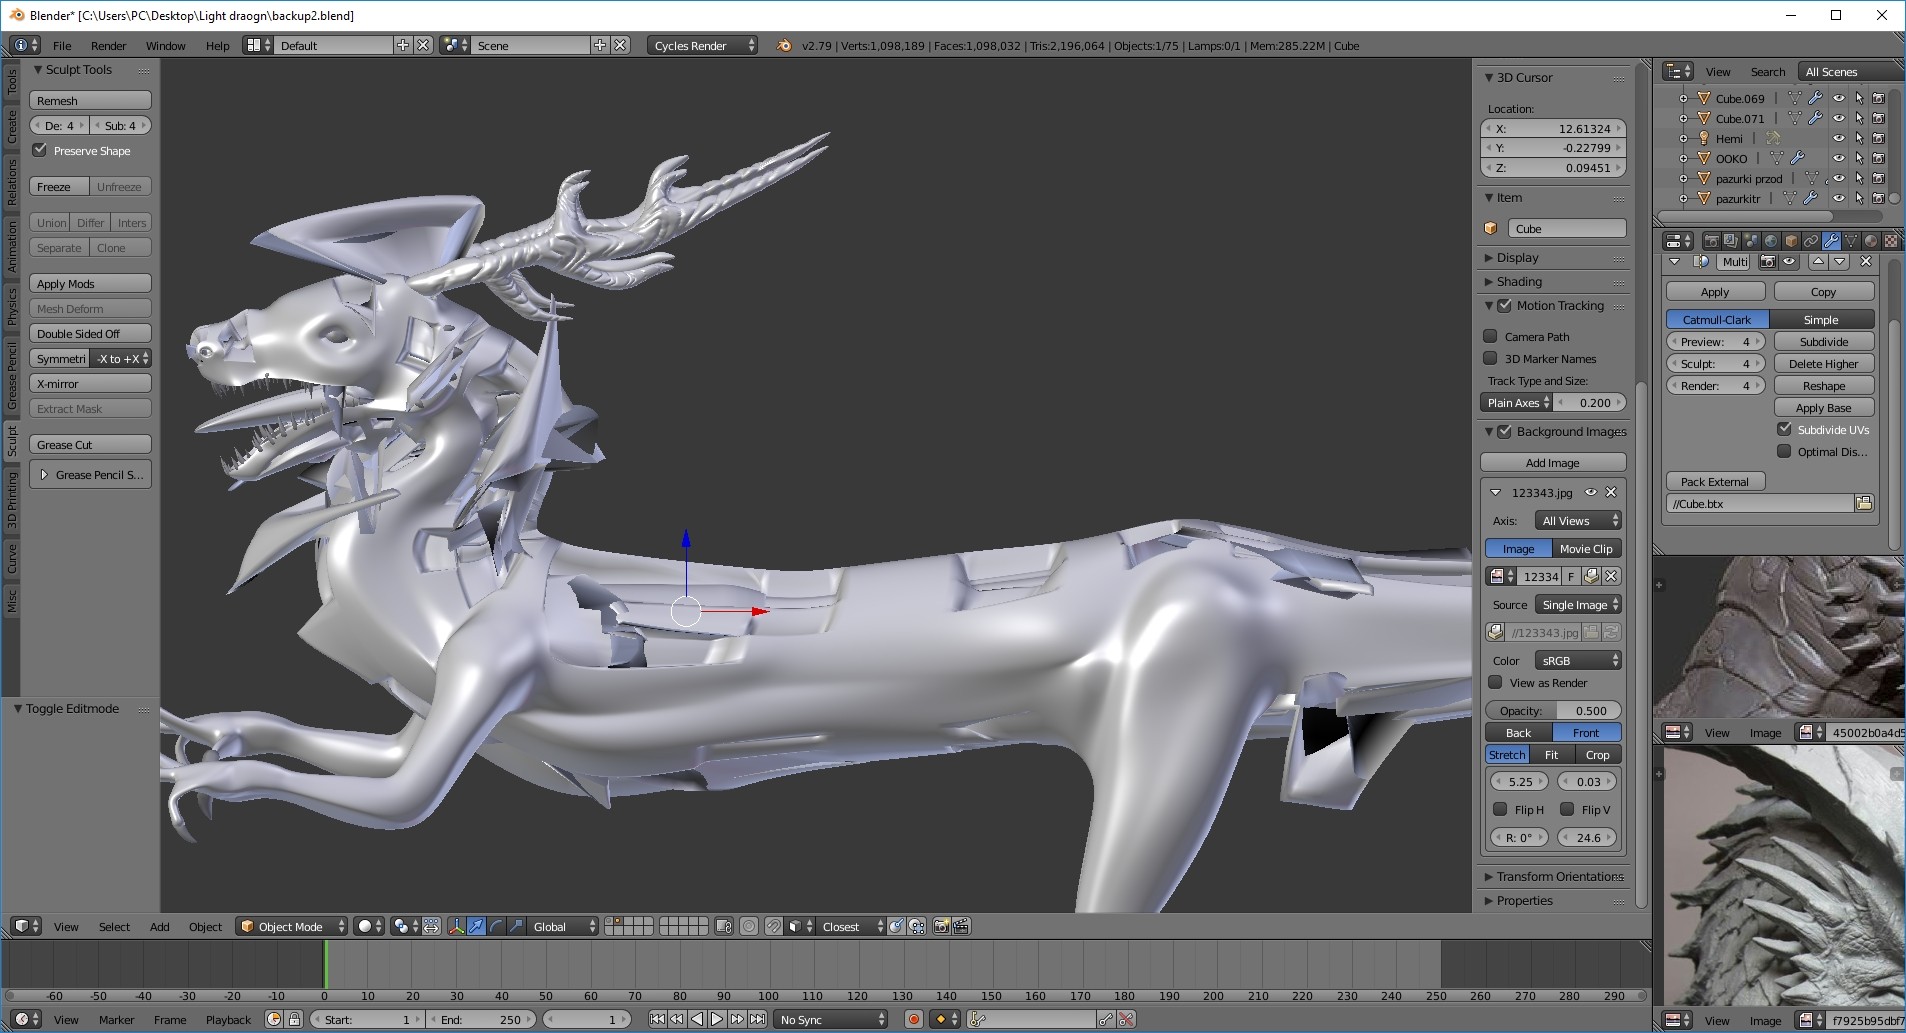
Task: Open the Render properties tab camera icon
Action: pos(1712,241)
